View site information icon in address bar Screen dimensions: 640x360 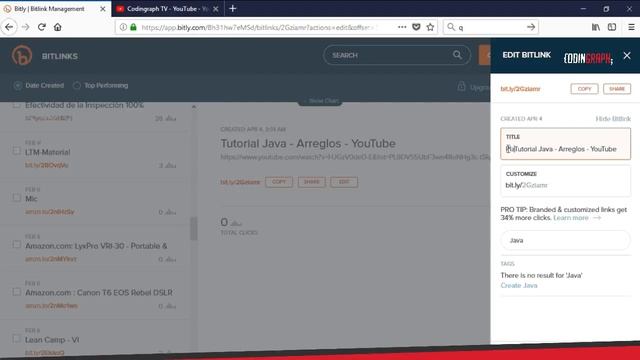point(123,27)
